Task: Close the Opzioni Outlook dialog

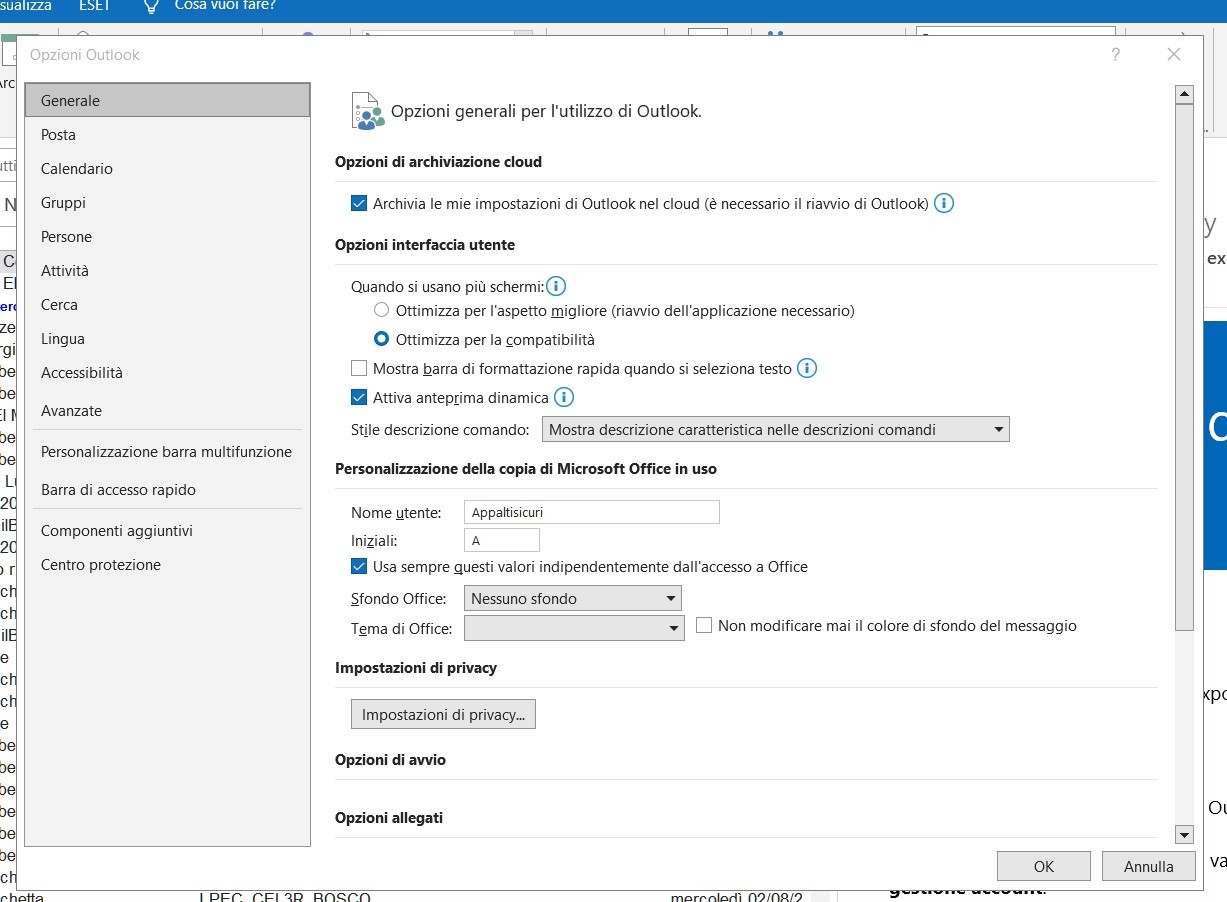Action: [1174, 55]
